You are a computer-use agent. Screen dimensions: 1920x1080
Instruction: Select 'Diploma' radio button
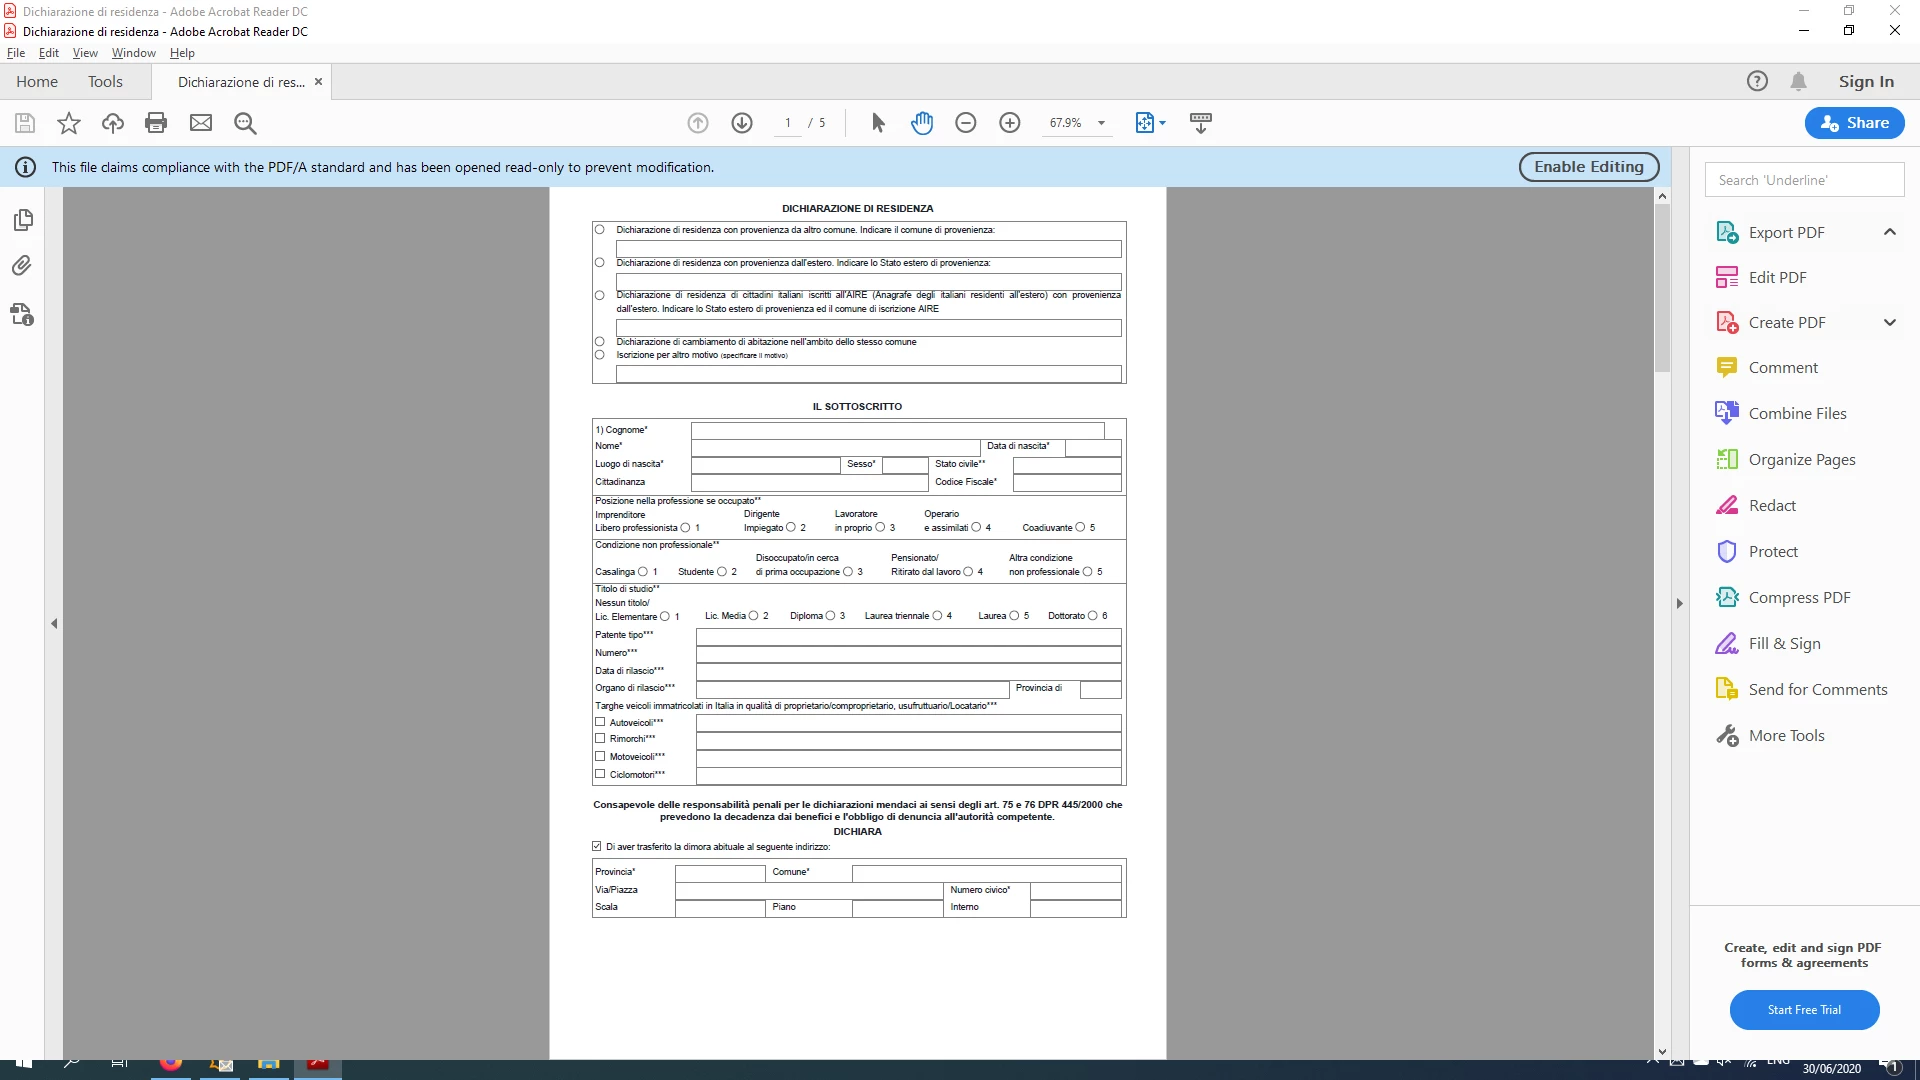(830, 616)
